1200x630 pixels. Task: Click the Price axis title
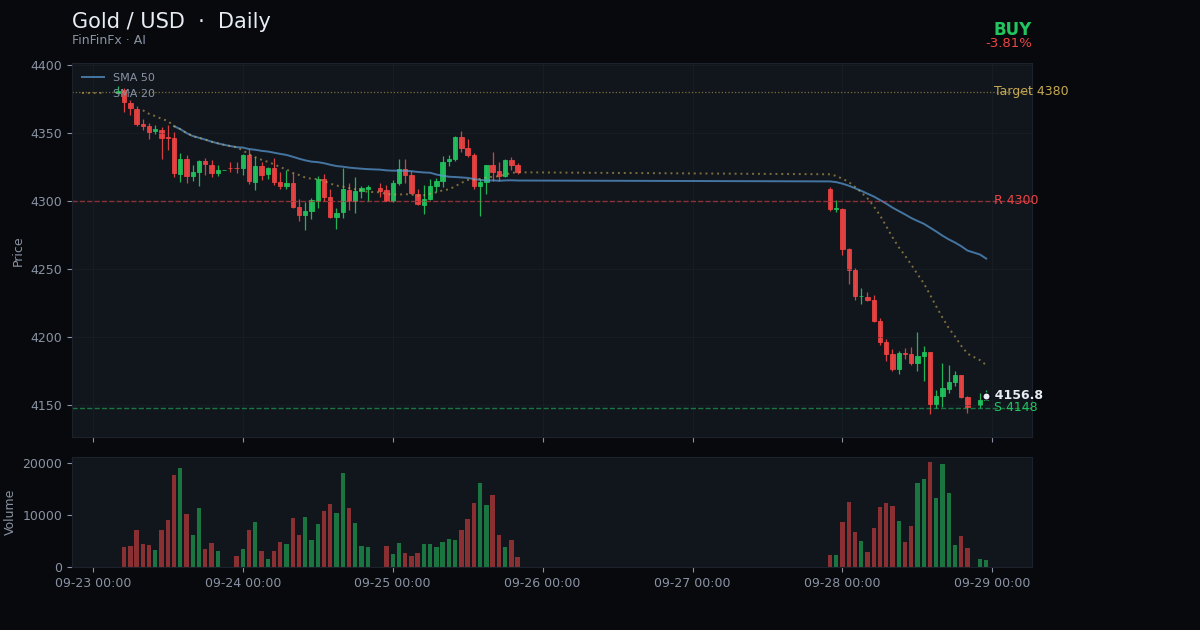[x=18, y=251]
